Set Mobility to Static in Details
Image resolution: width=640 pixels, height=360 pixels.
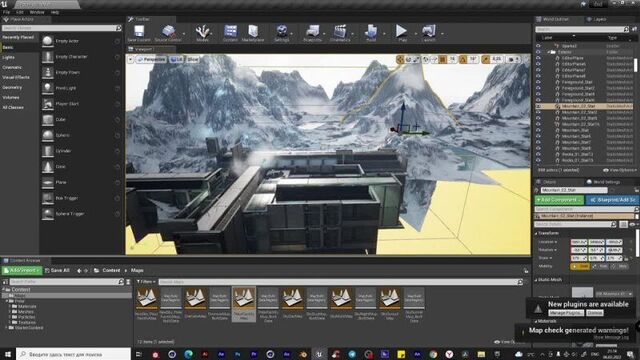pyautogui.click(x=580, y=266)
